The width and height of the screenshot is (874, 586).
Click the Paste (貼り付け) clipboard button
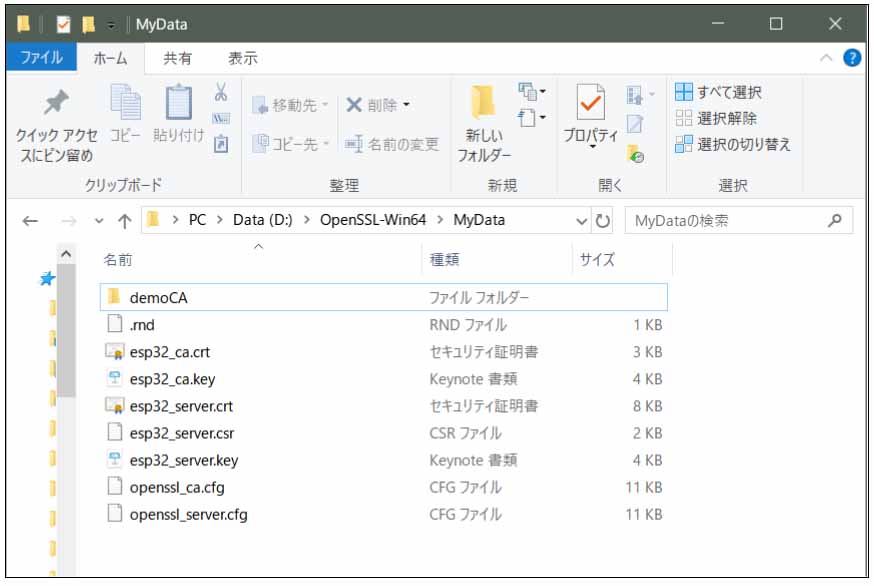tap(178, 113)
